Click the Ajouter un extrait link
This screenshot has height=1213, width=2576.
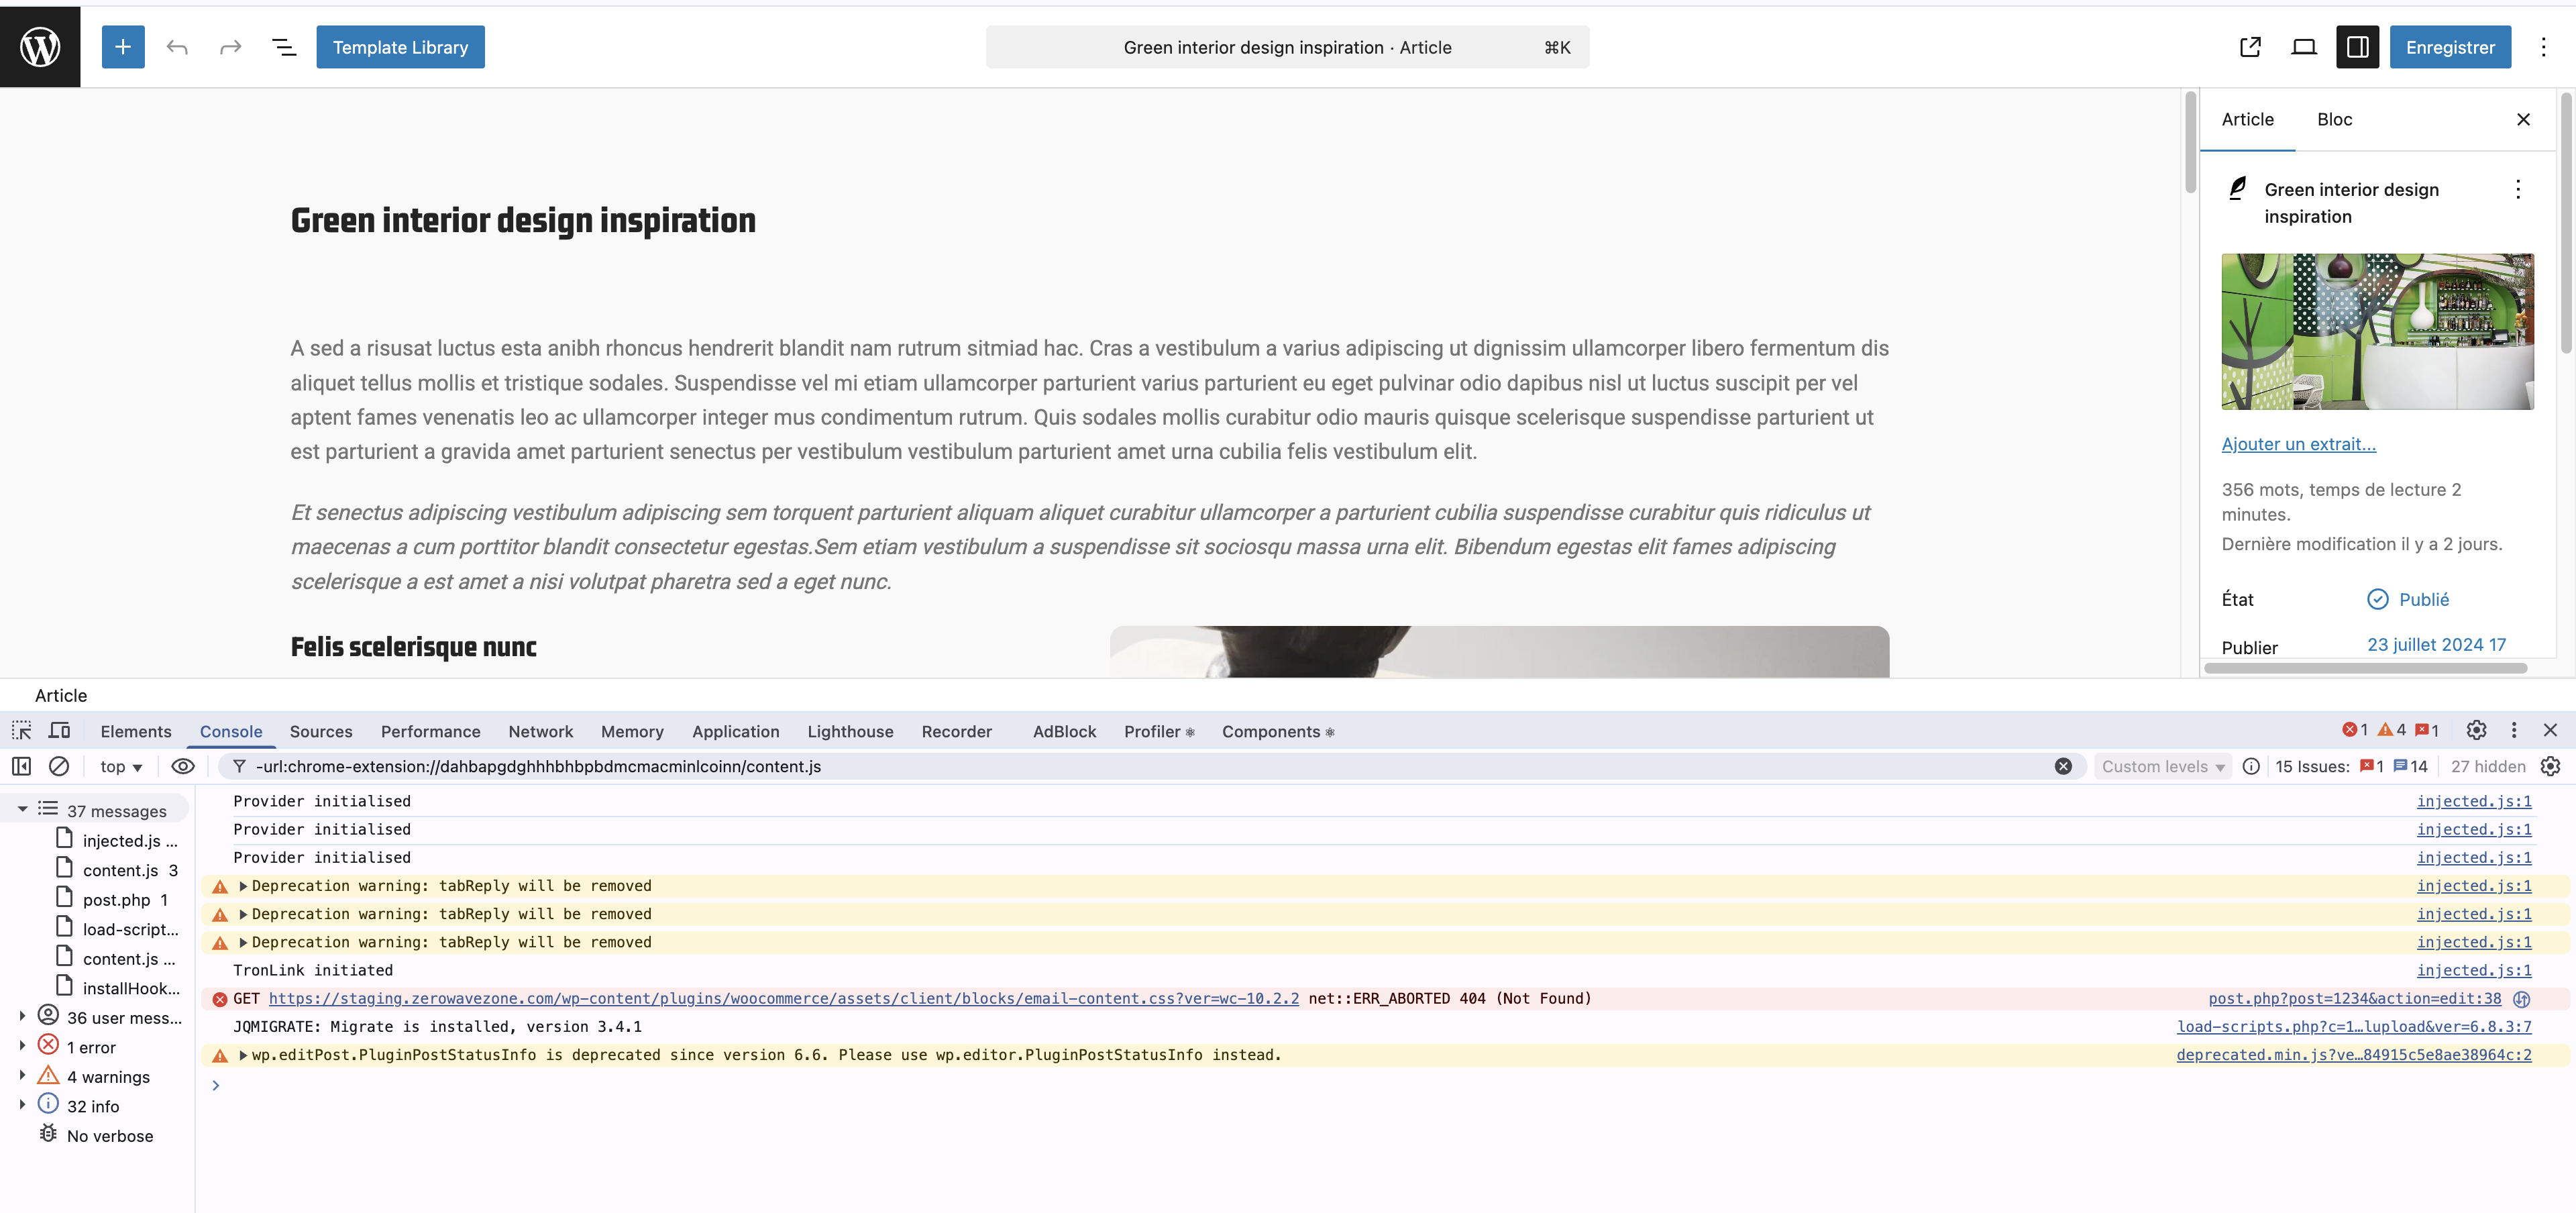tap(2298, 444)
